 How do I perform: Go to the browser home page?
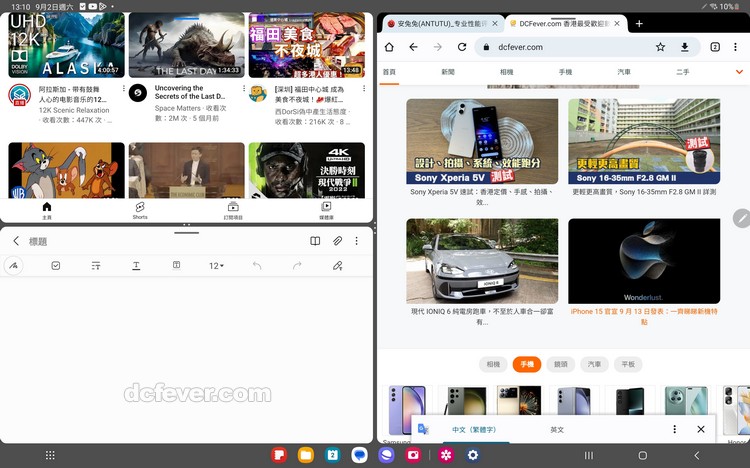click(389, 47)
